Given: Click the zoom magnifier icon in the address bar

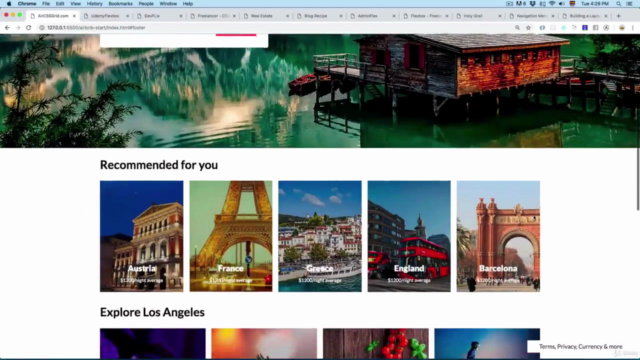Looking at the screenshot, I should pyautogui.click(x=518, y=28).
